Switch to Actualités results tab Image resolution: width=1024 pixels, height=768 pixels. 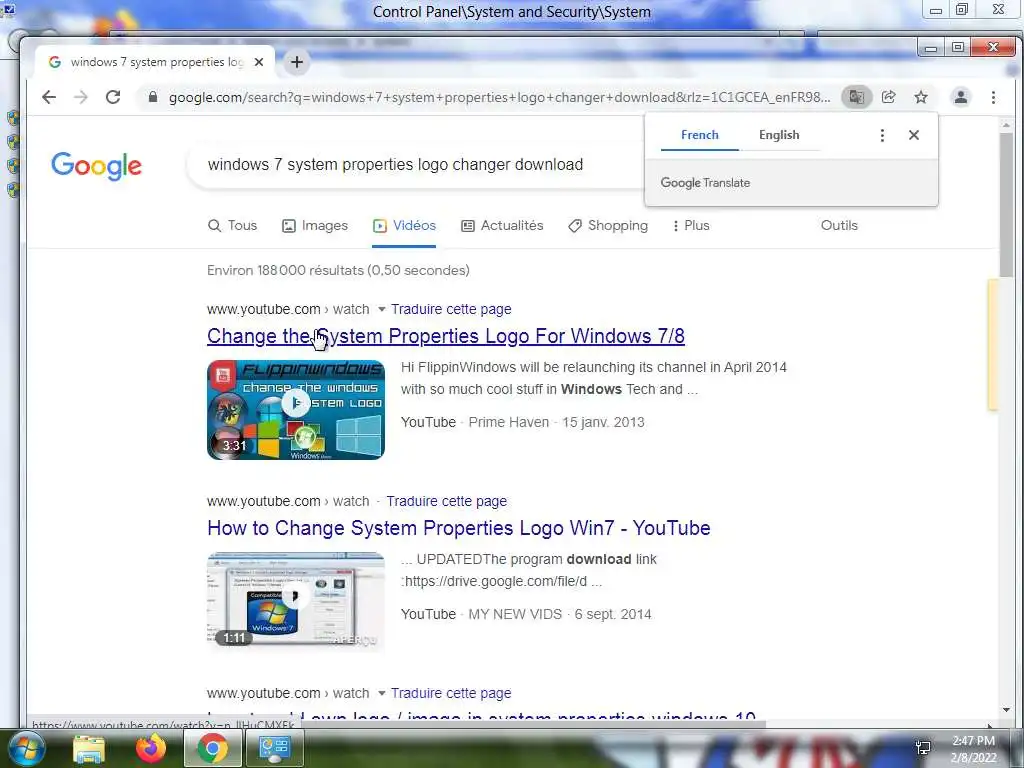pos(502,225)
